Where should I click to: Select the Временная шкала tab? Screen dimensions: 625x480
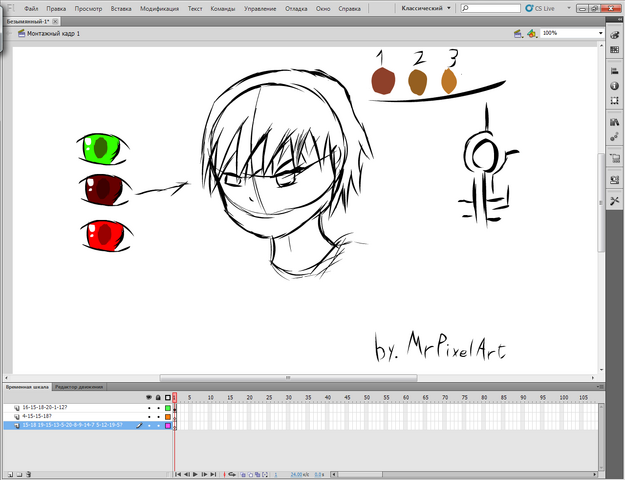pos(27,387)
